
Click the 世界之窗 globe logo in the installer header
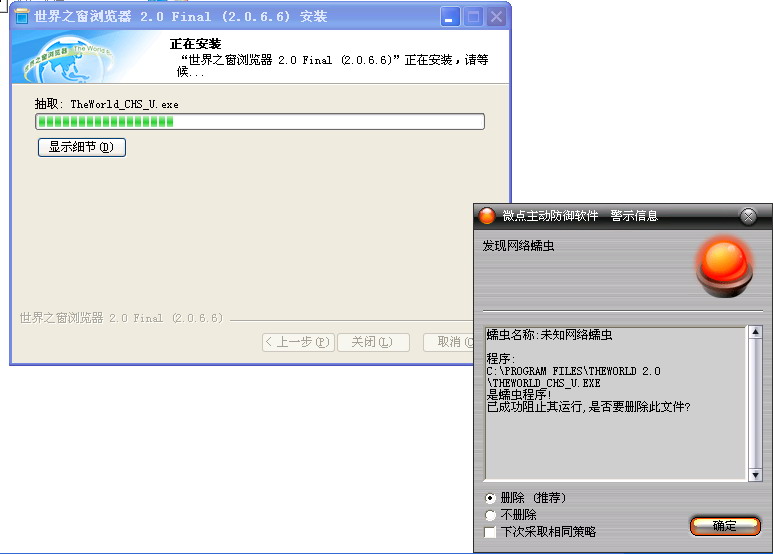point(69,61)
